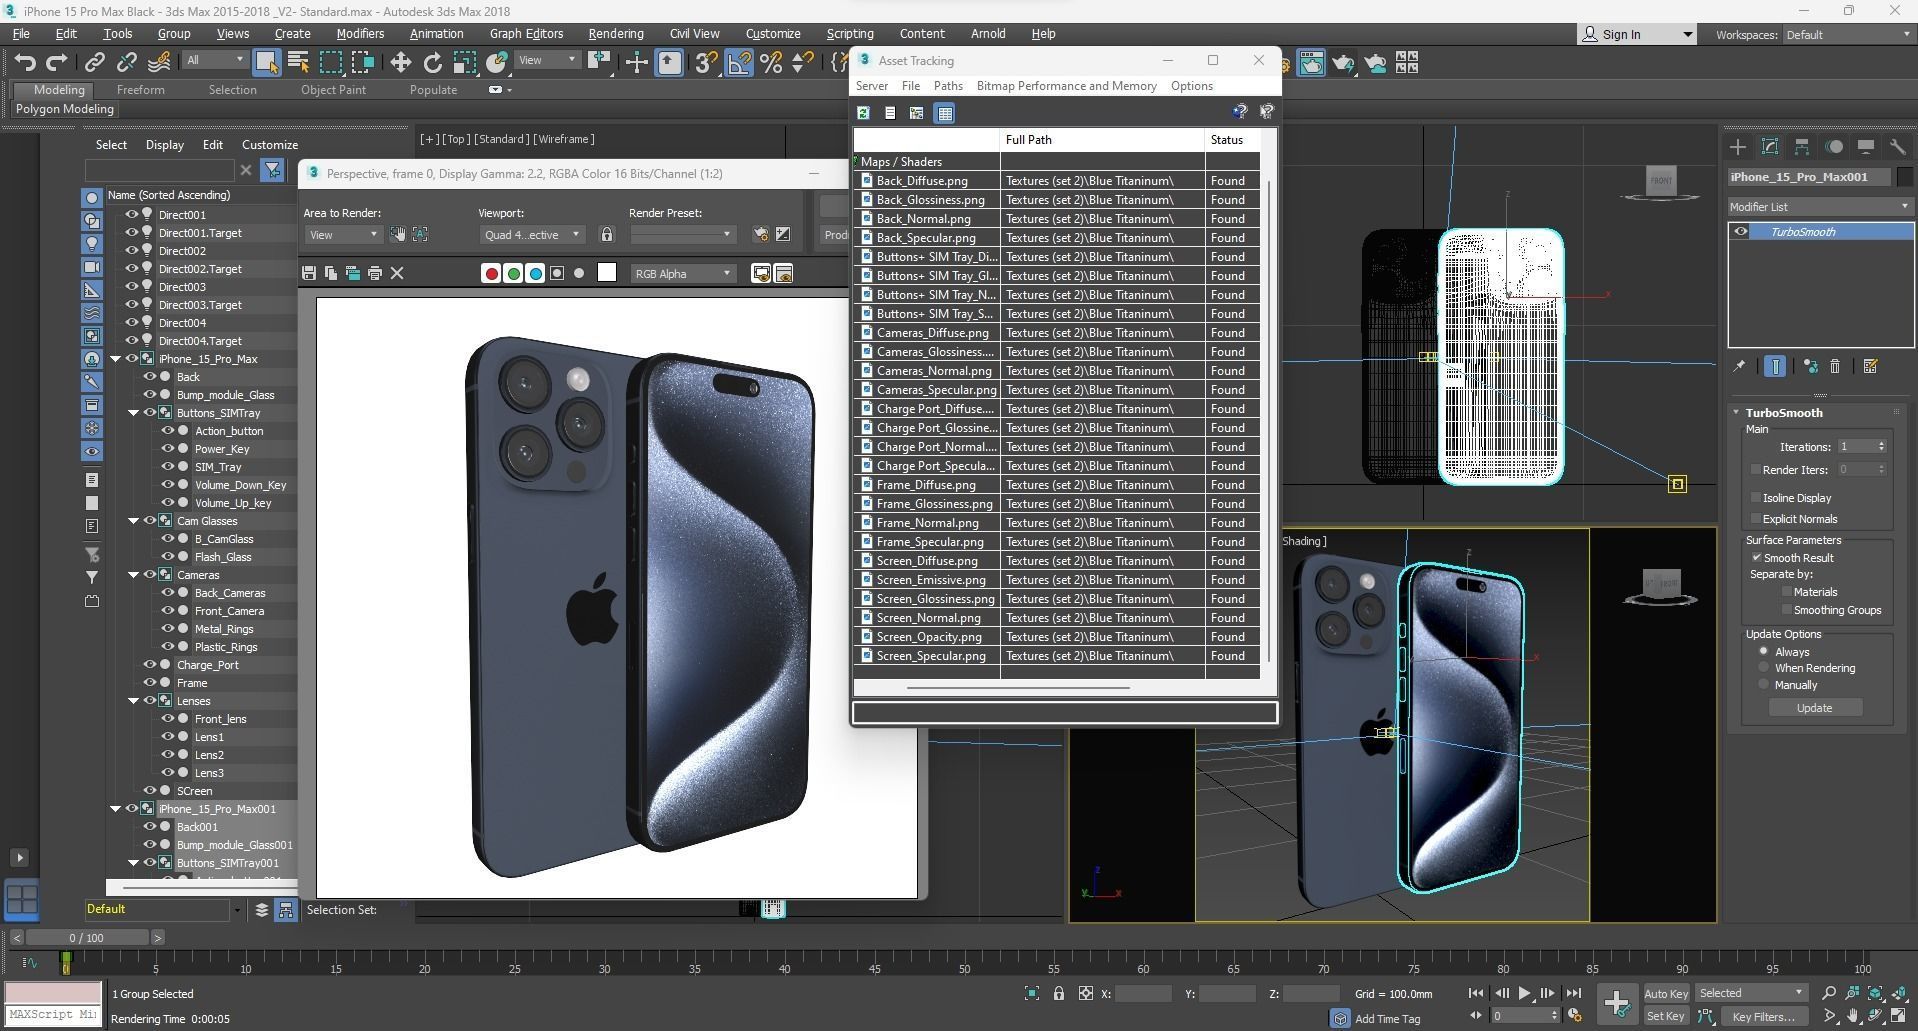Image resolution: width=1918 pixels, height=1031 pixels.
Task: Click the Undo arrow in main toolbar
Action: [25, 63]
